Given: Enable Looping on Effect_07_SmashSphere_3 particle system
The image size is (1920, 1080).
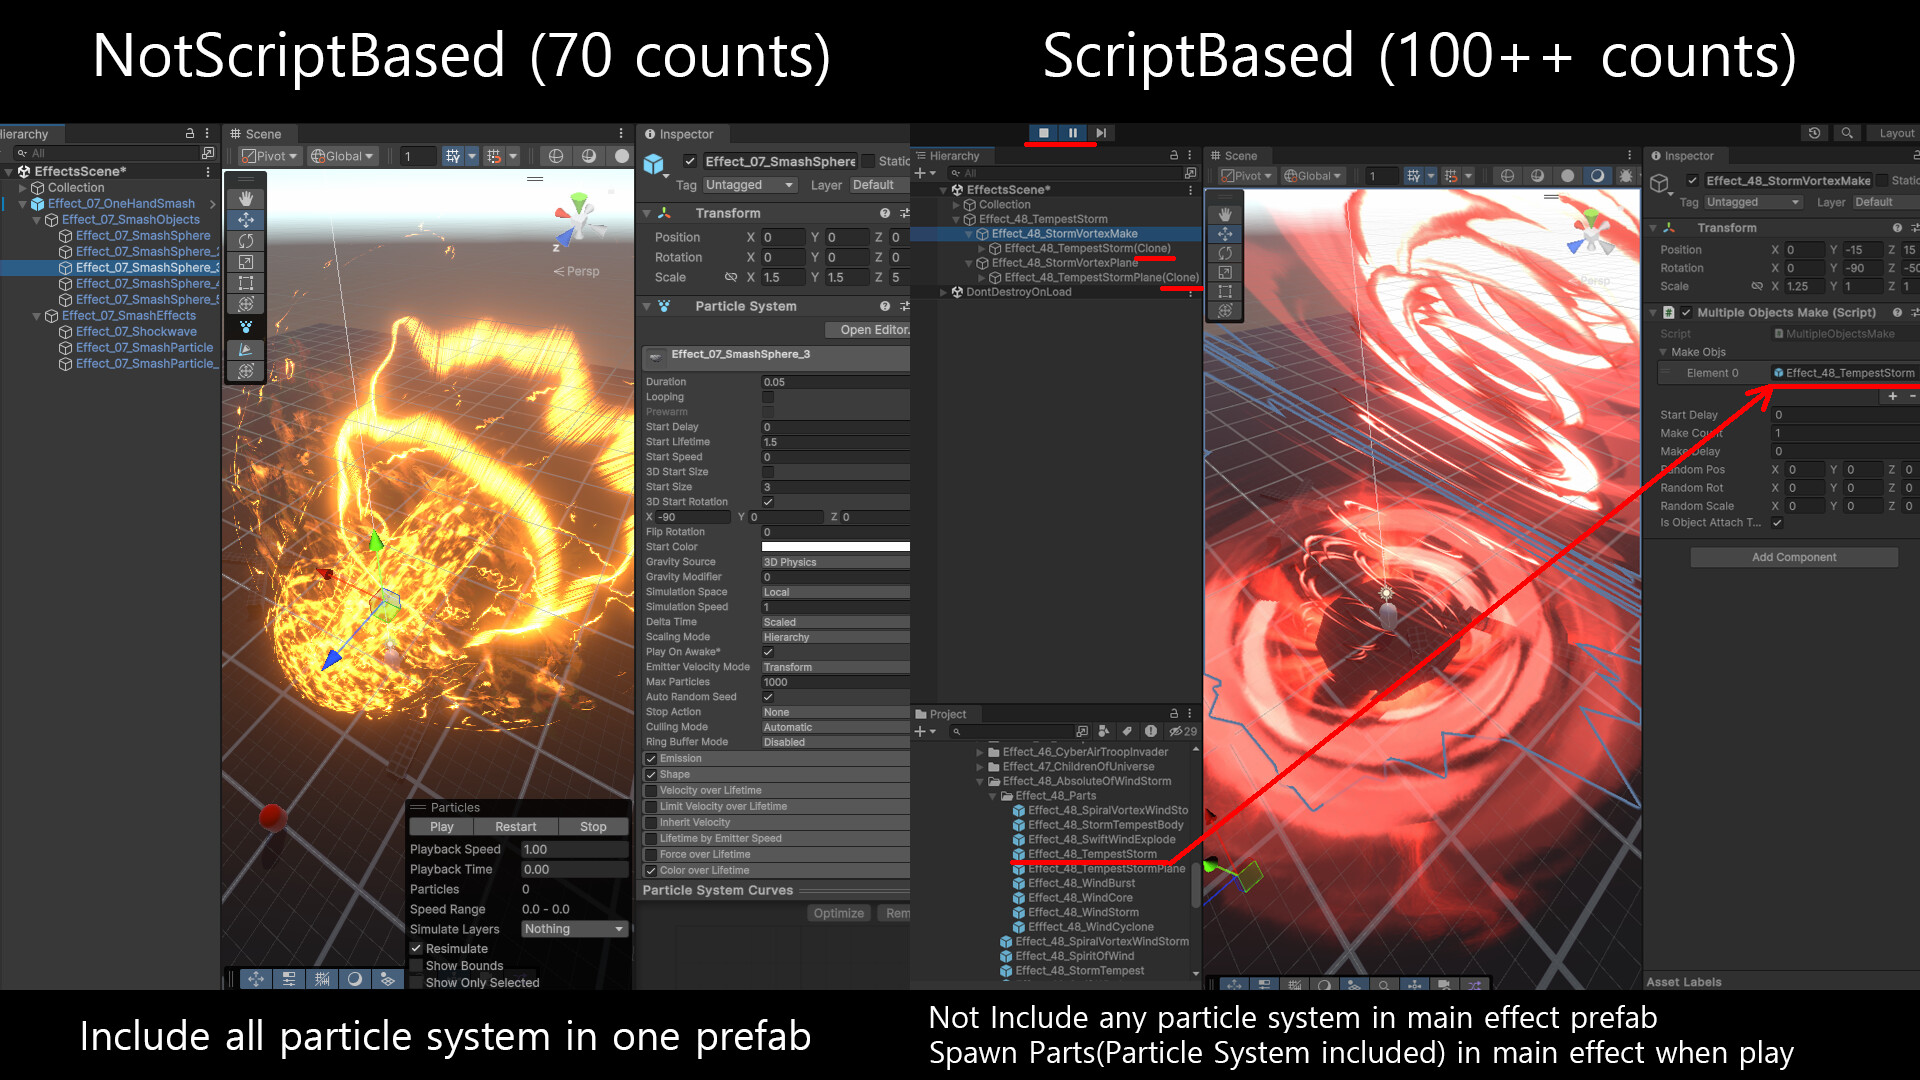Looking at the screenshot, I should pyautogui.click(x=768, y=397).
